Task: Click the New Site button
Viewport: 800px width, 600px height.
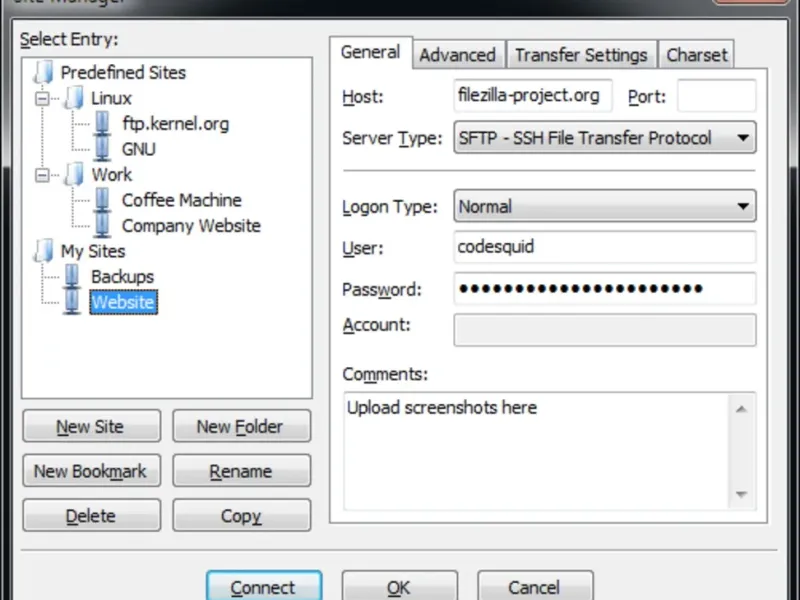Action: click(91, 426)
